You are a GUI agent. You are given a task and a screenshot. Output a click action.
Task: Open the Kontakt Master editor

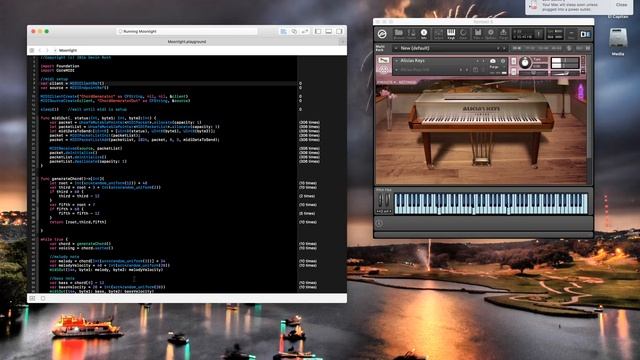click(x=412, y=34)
